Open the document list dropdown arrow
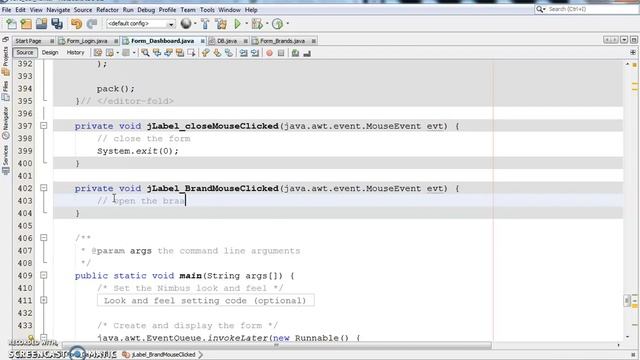Image resolution: width=640 pixels, height=360 pixels. (x=624, y=40)
